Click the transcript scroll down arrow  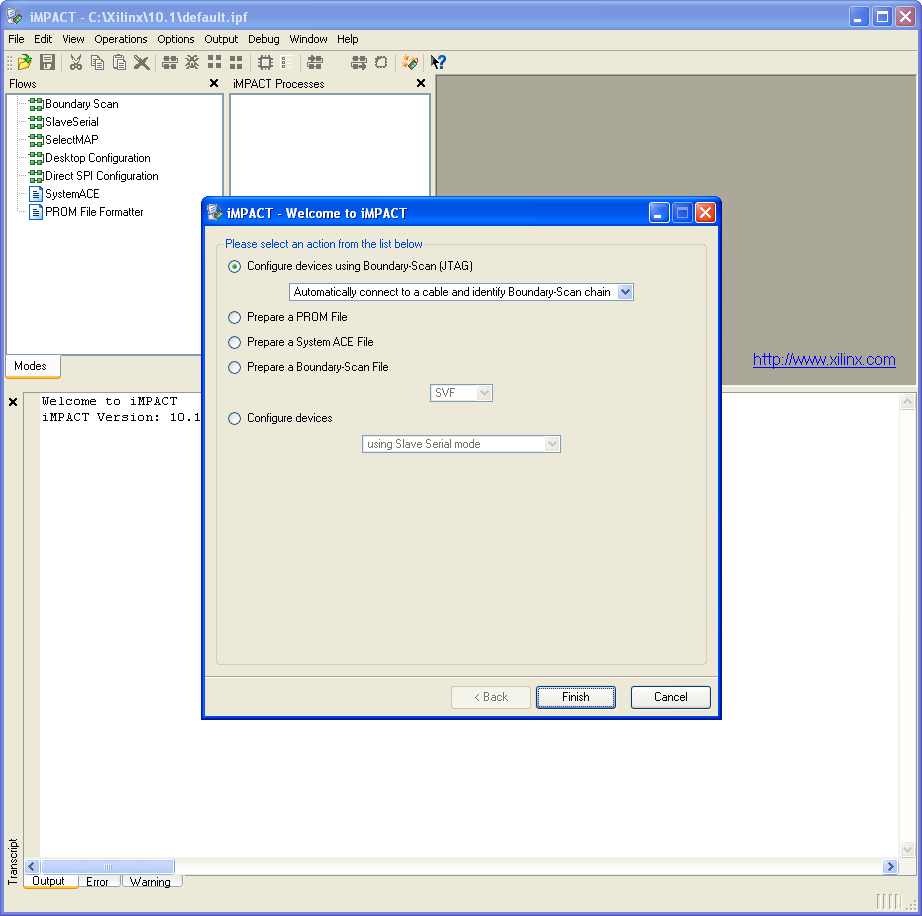[907, 850]
